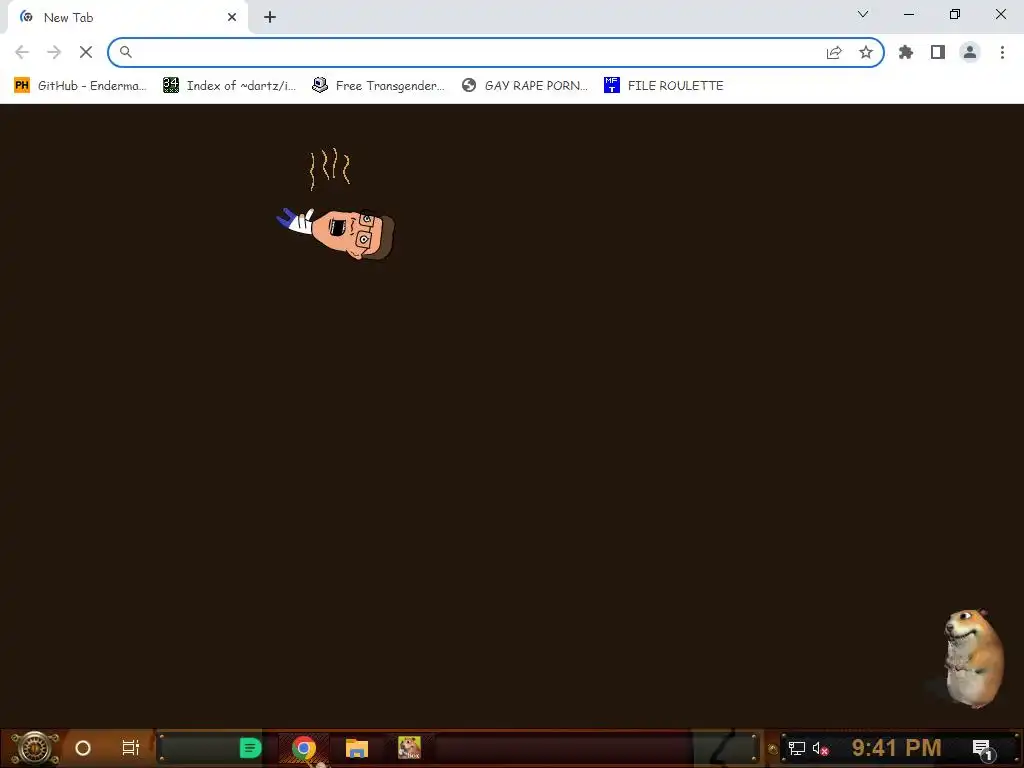Open the notification center icon
The width and height of the screenshot is (1024, 768).
[x=983, y=749]
